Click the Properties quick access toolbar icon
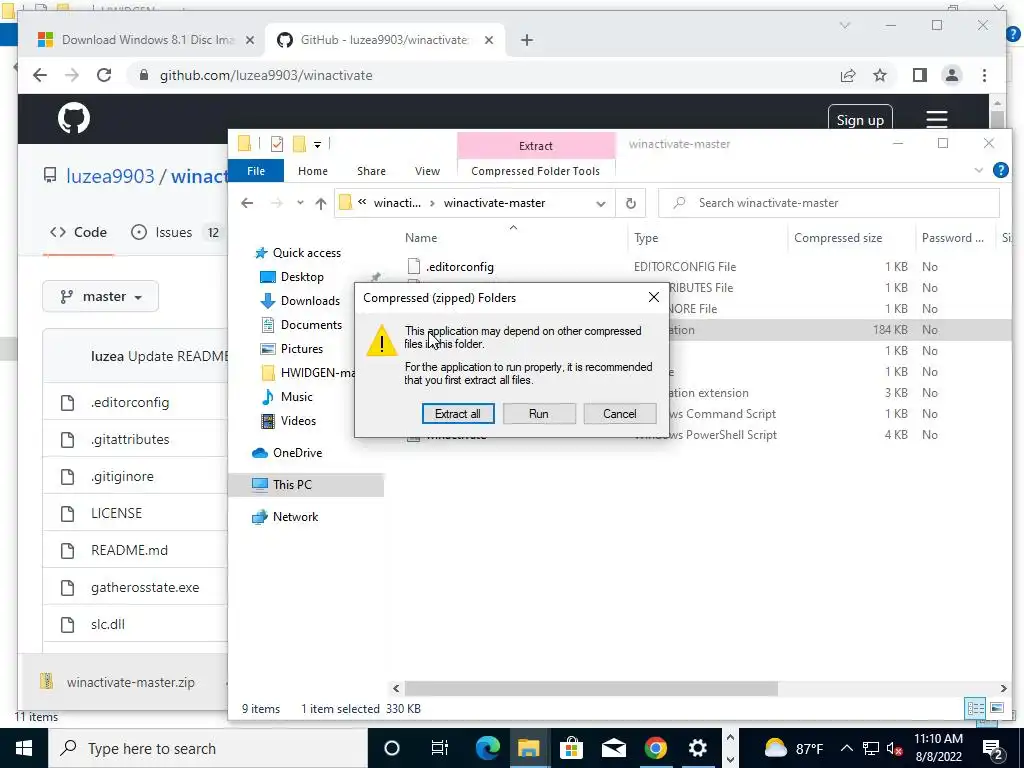 tap(277, 144)
